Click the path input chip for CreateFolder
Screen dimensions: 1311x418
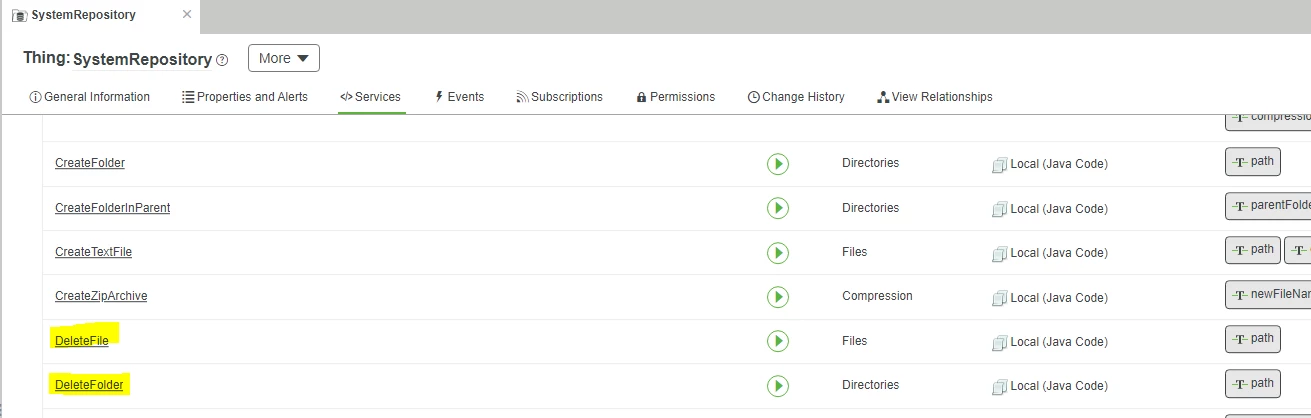point(1253,162)
